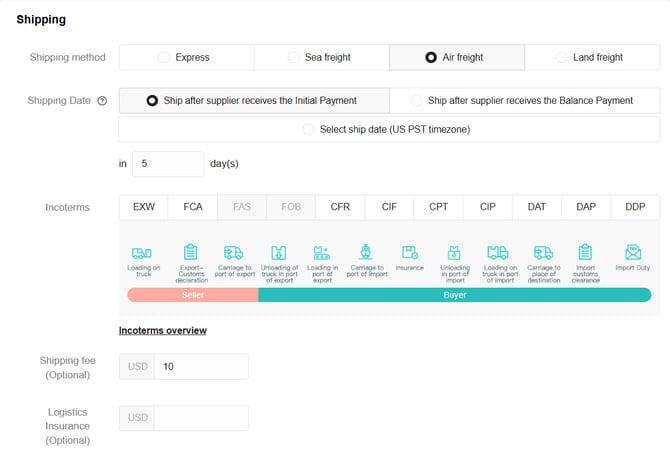Select the EXW incoterm tab

143,207
